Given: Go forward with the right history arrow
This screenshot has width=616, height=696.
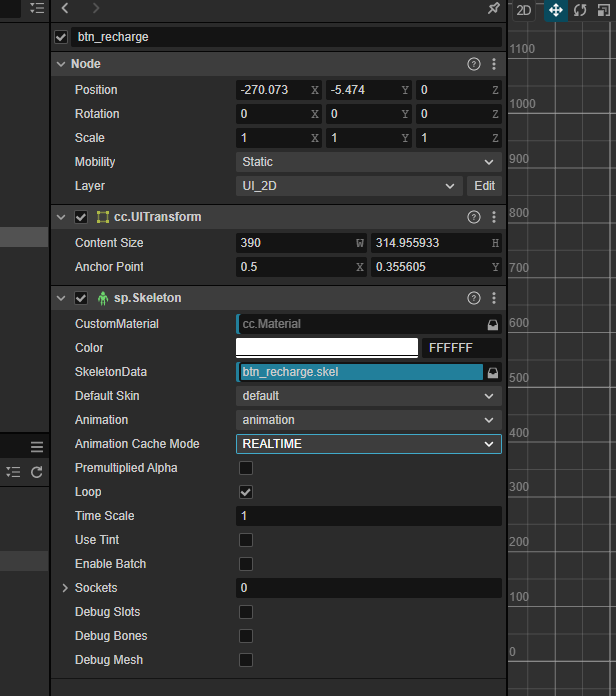Looking at the screenshot, I should coord(96,8).
